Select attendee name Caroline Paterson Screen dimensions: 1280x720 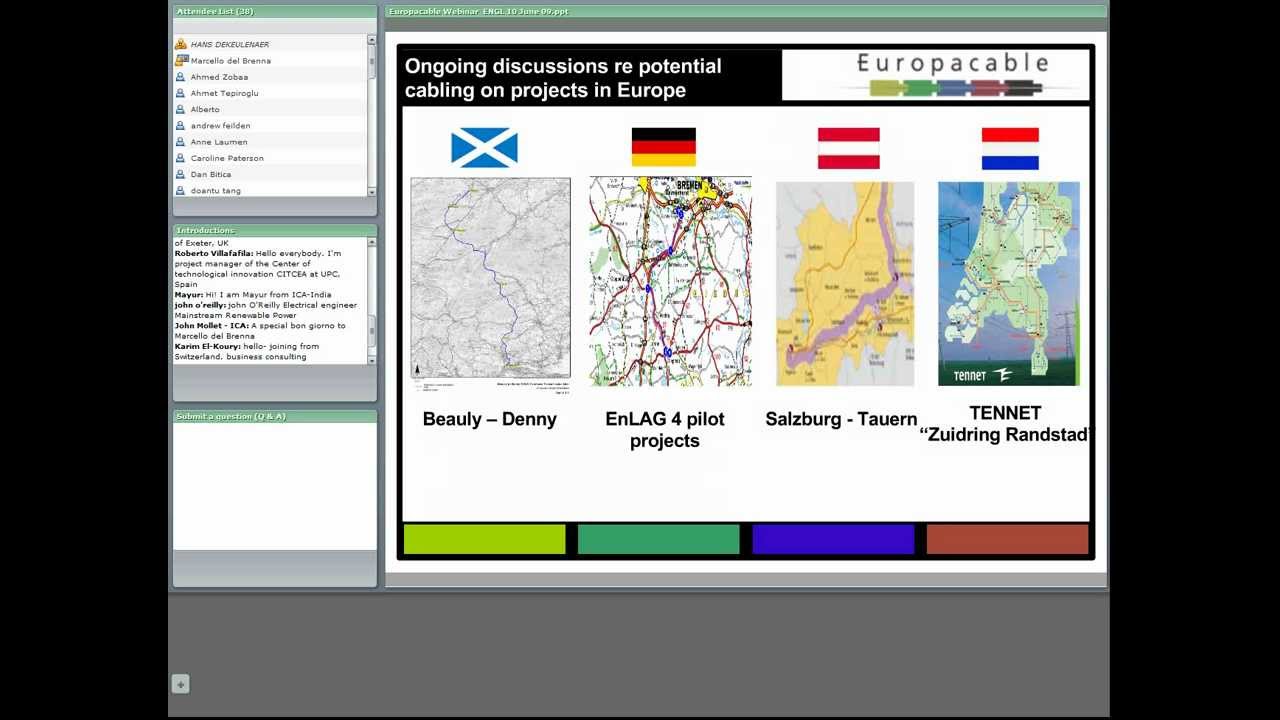[x=227, y=158]
